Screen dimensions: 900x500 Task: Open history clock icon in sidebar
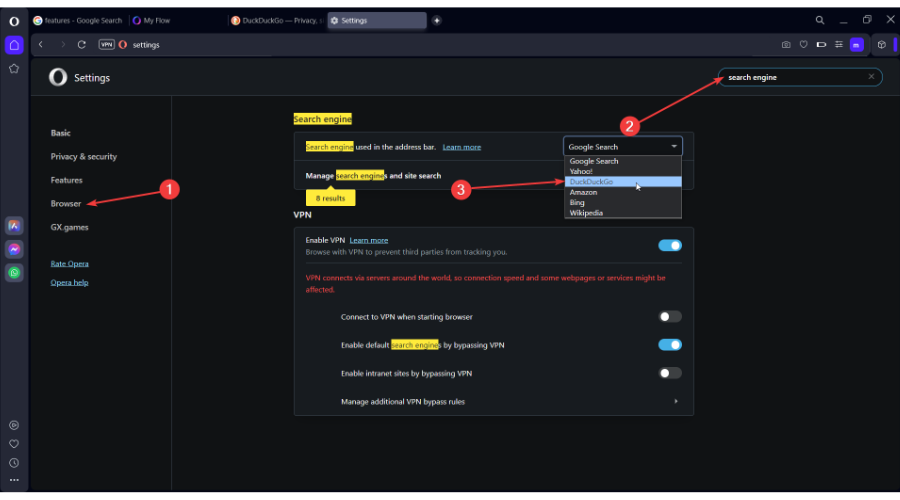14,463
